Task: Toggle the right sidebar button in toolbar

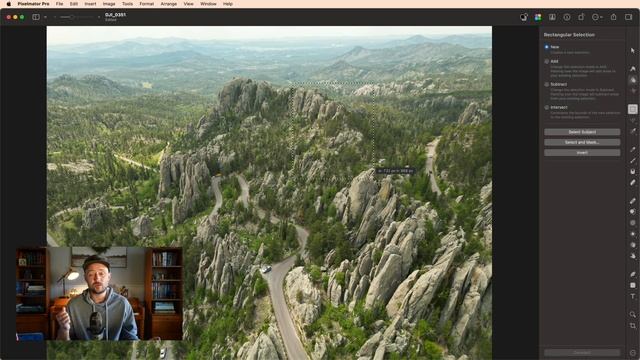Action: (629, 17)
